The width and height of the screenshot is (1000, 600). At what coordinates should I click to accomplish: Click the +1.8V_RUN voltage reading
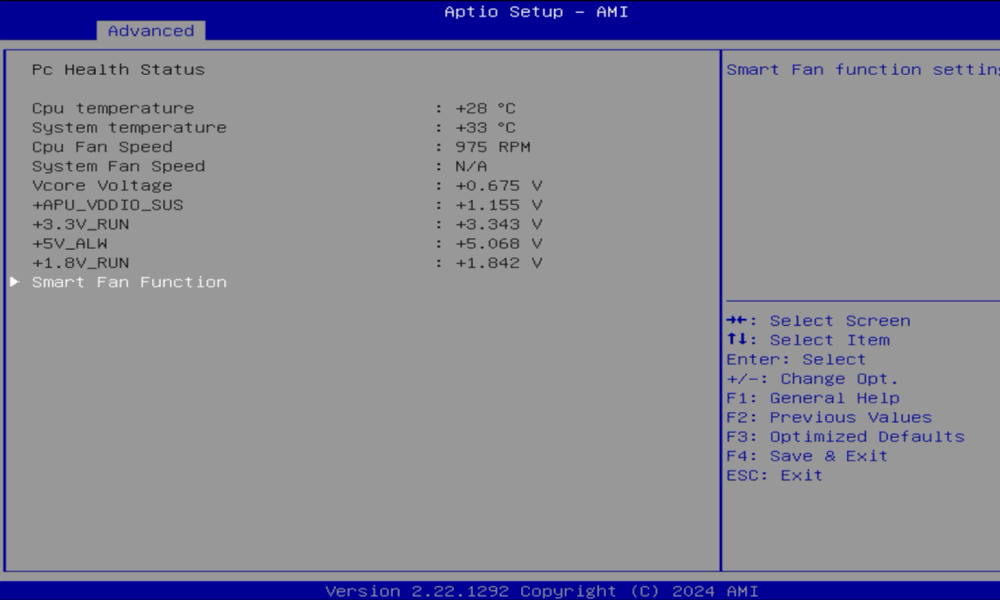[498, 263]
